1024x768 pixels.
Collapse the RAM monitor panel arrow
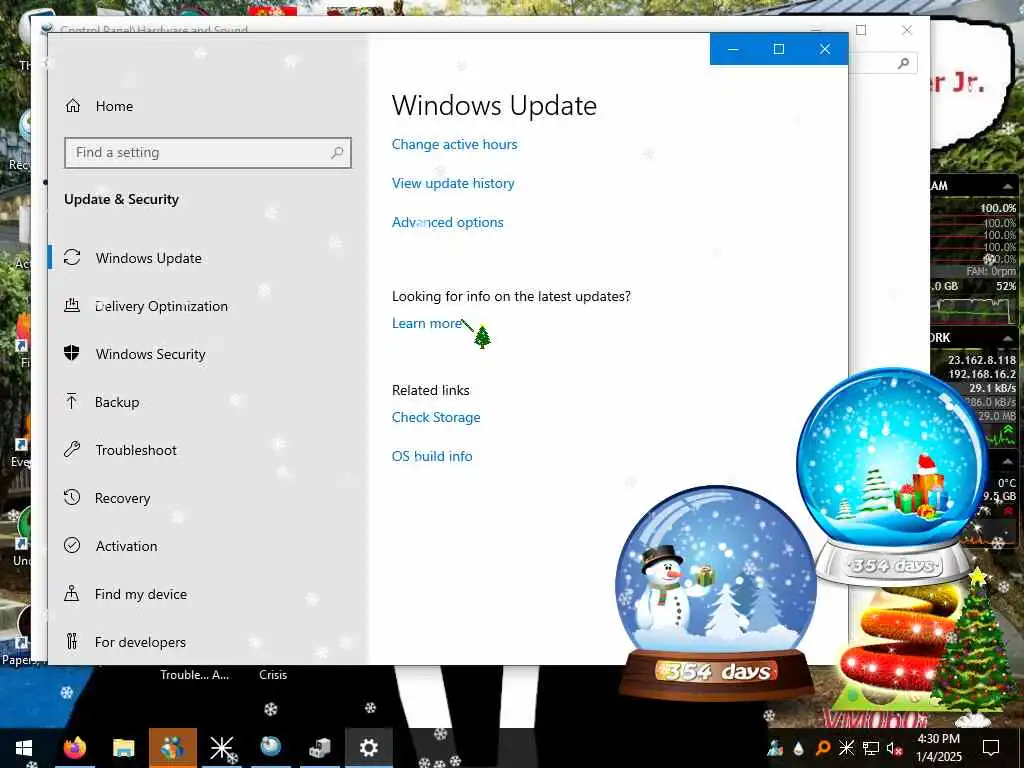(x=1007, y=187)
